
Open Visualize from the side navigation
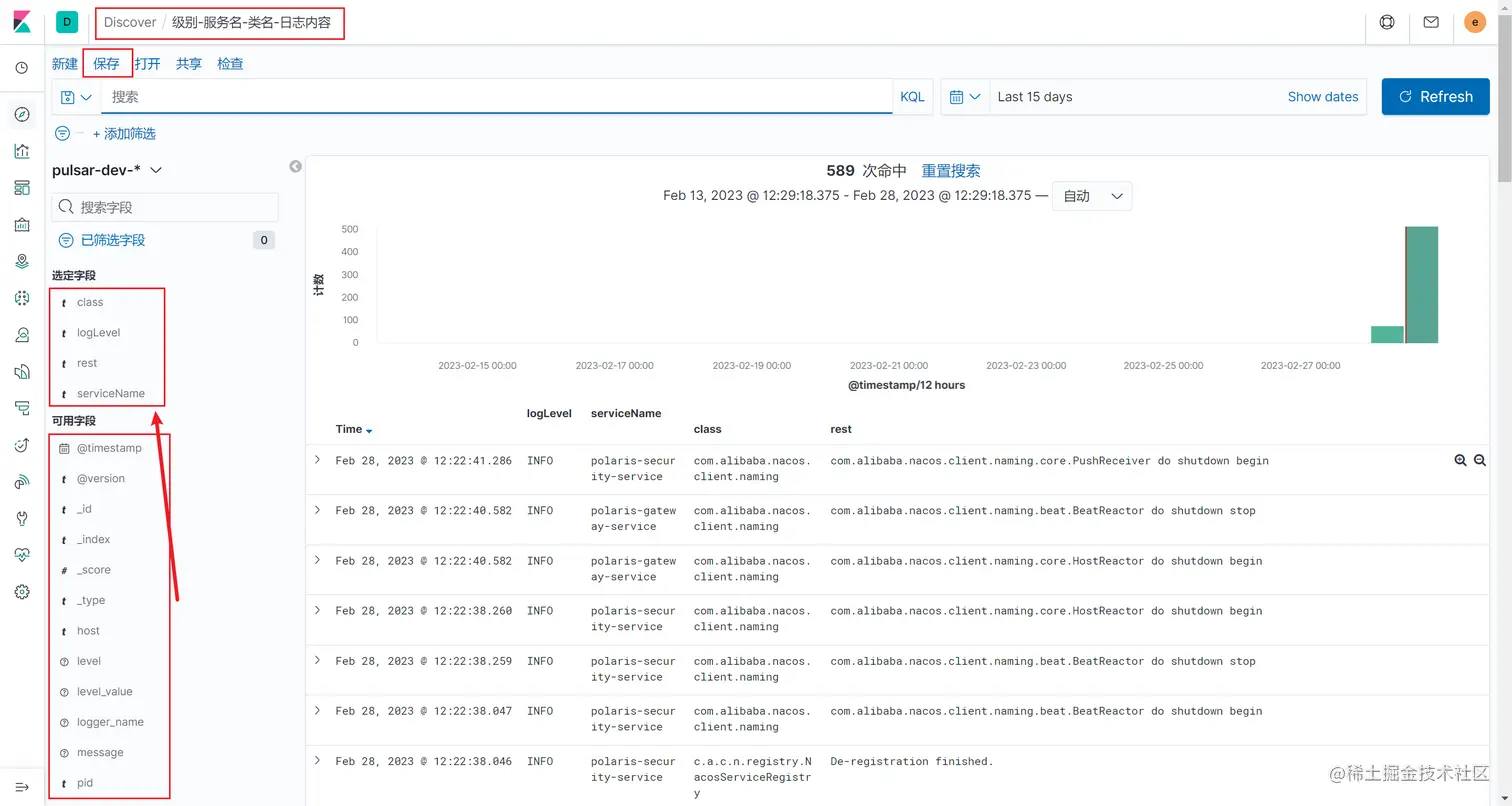point(22,151)
